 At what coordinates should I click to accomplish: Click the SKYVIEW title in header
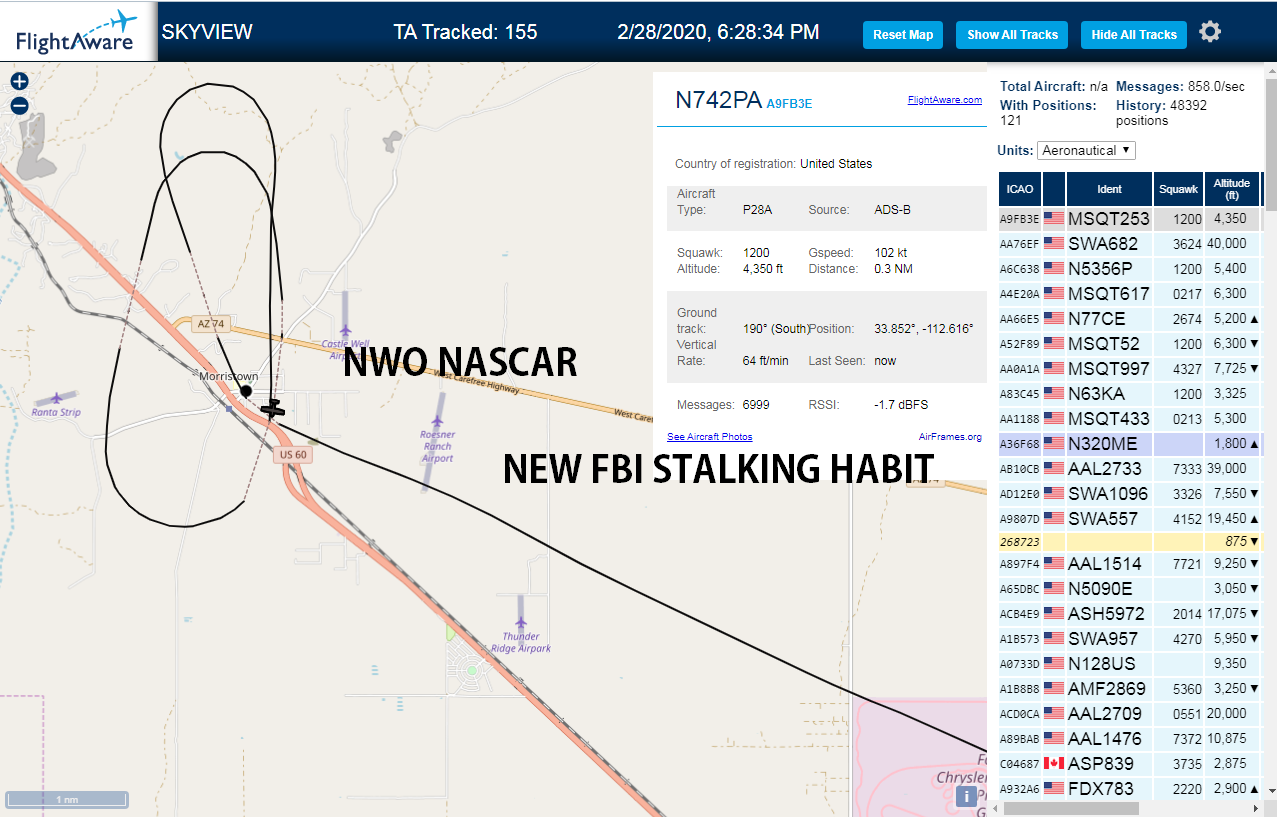[x=207, y=32]
